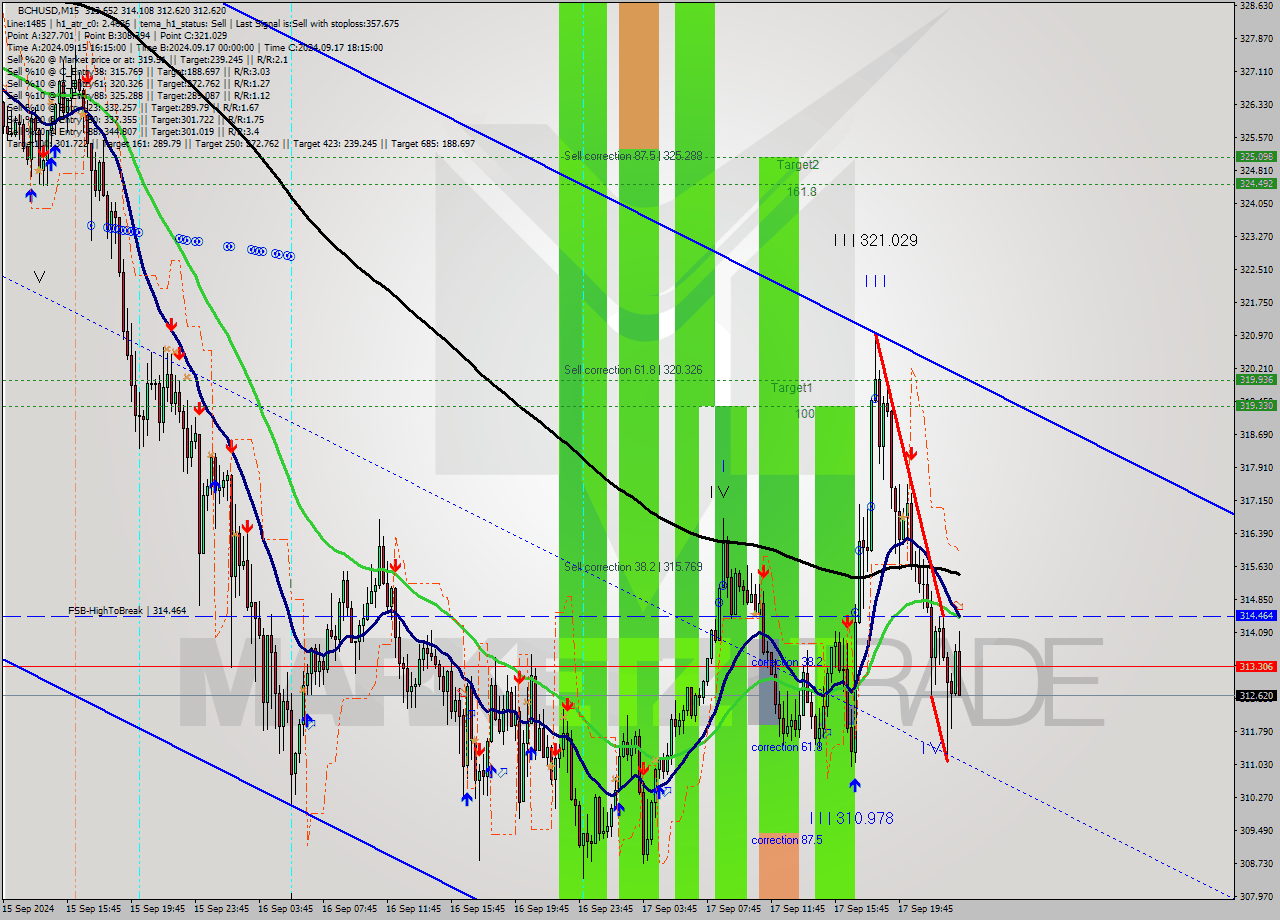Click the 317.910 price axis value
Screen dimensions: 1280x920
click(1256, 468)
